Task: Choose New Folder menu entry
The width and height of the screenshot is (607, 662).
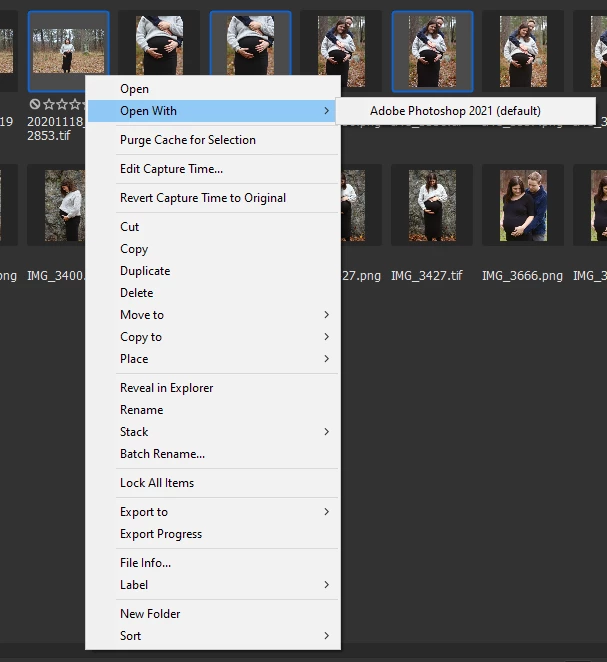Action: tap(213, 613)
